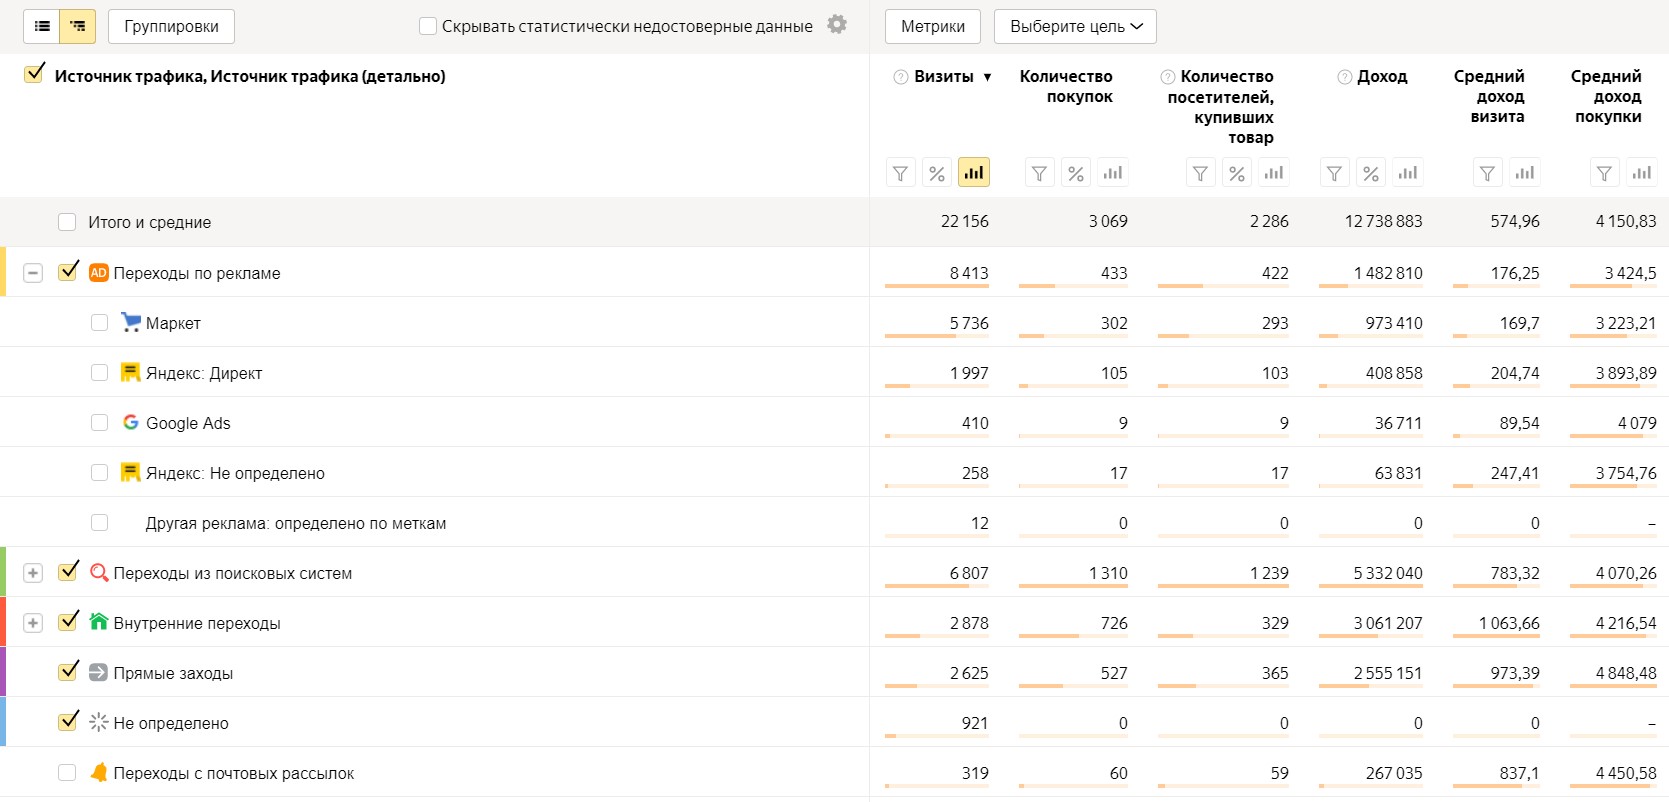The height and width of the screenshot is (802, 1669).
Task: Open the Группировки button
Action: (x=171, y=27)
